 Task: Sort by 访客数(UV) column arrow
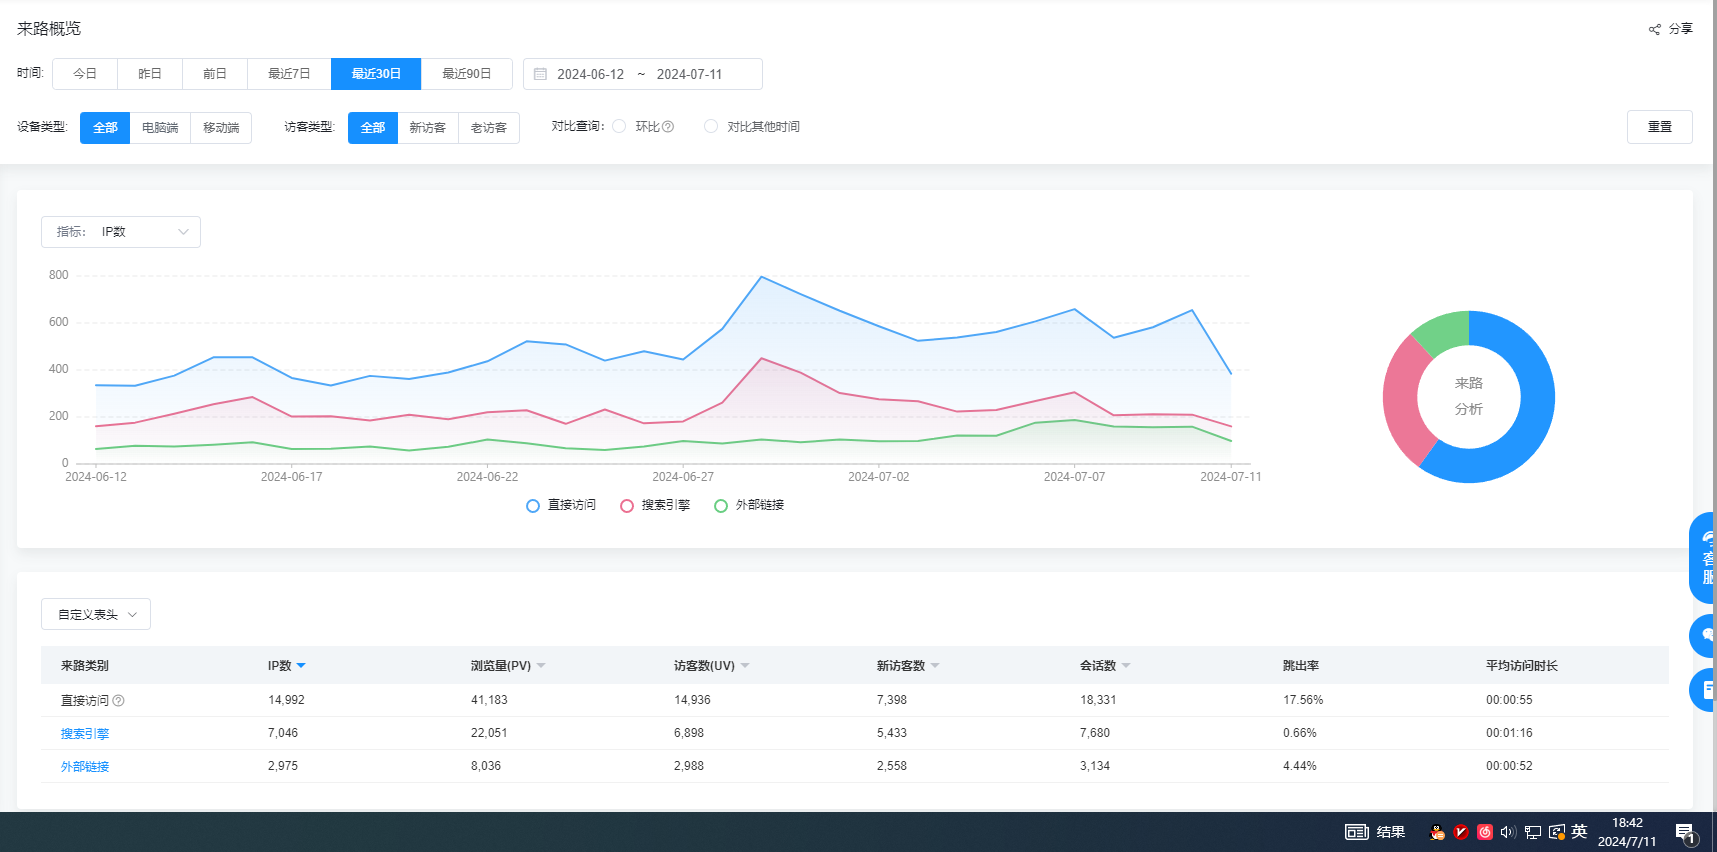(745, 666)
